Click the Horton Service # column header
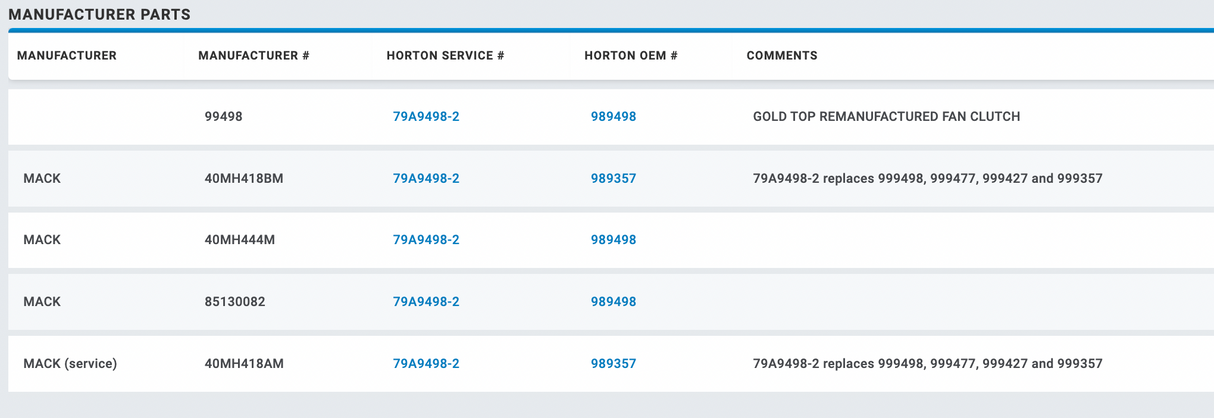 pyautogui.click(x=445, y=56)
